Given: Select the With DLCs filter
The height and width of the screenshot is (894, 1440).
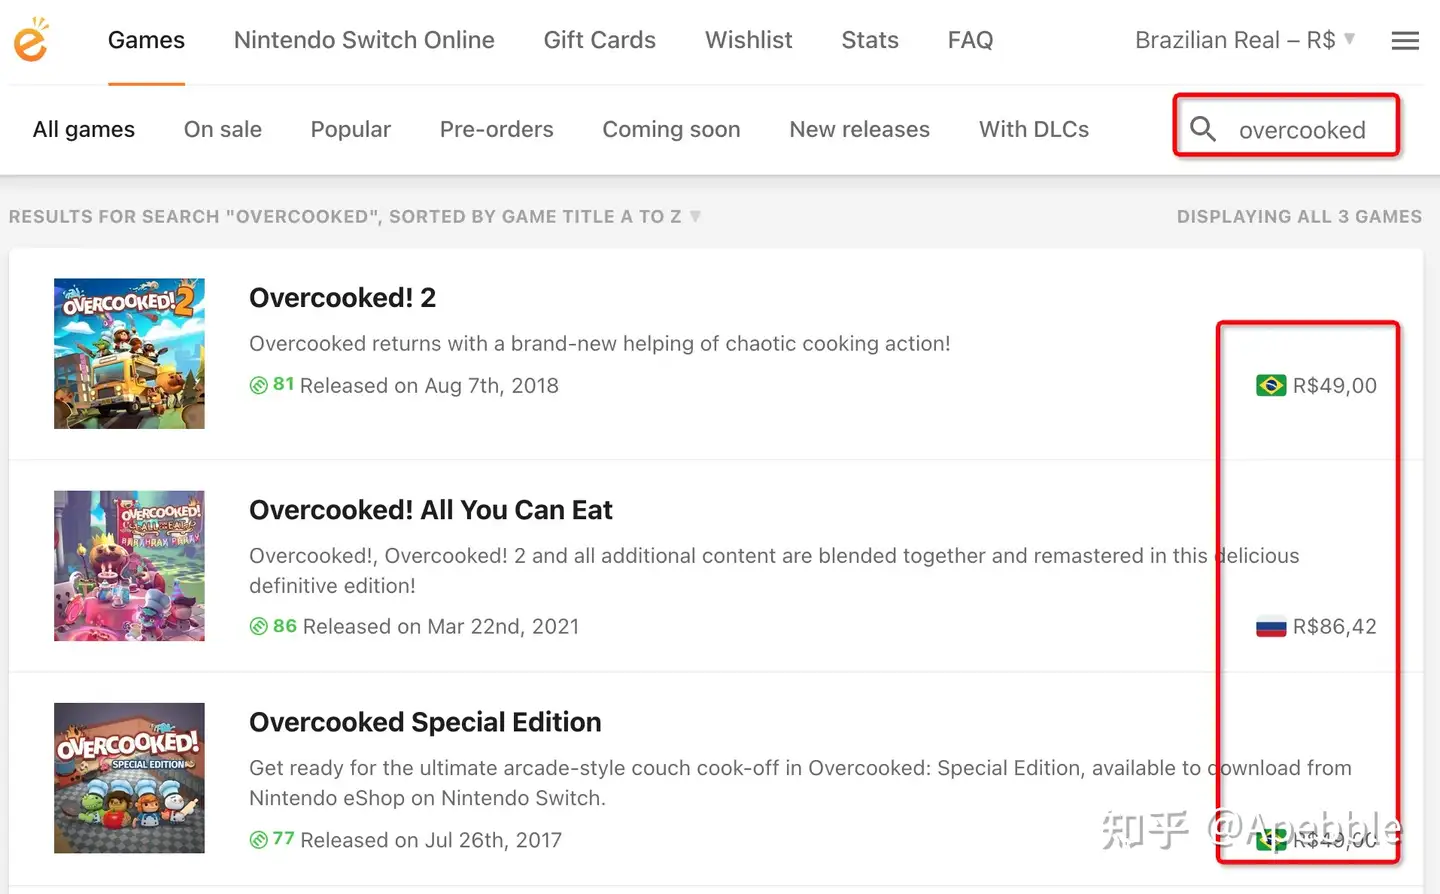Looking at the screenshot, I should pyautogui.click(x=1034, y=129).
